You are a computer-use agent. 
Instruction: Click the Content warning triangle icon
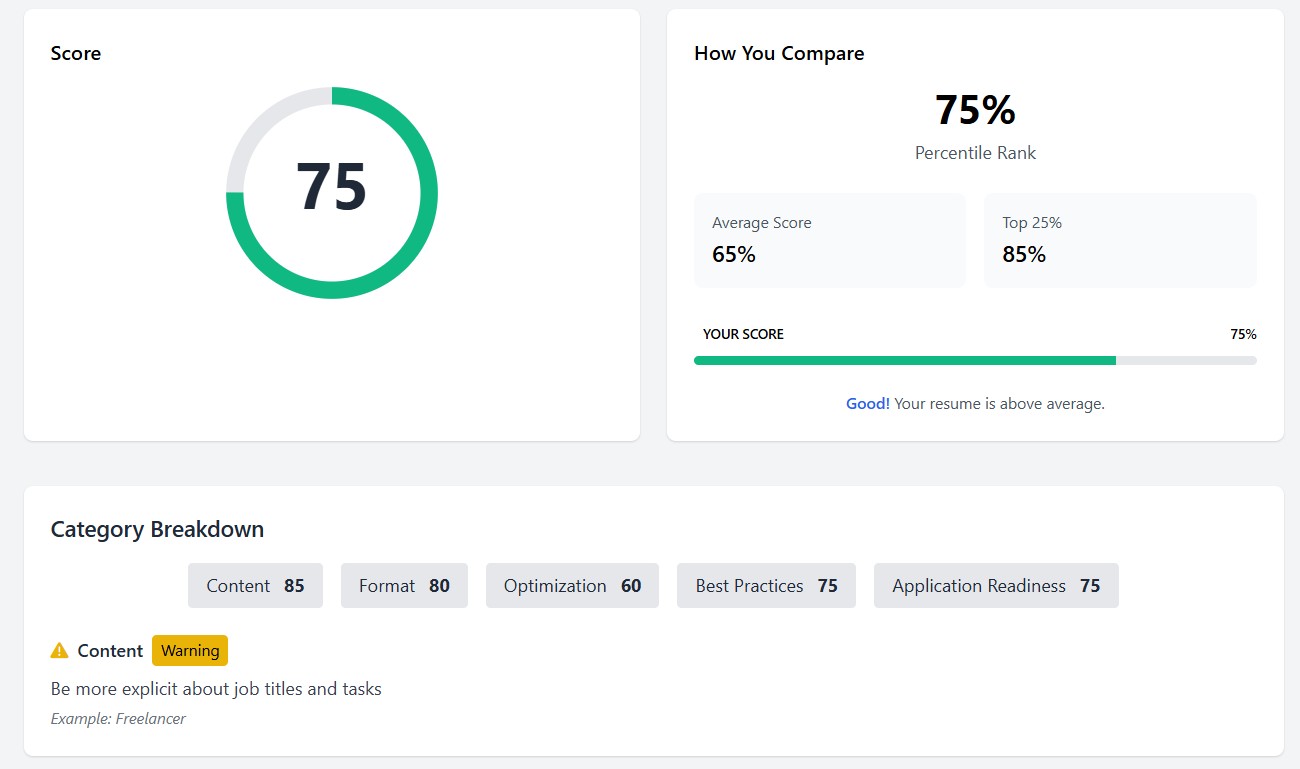pos(59,651)
